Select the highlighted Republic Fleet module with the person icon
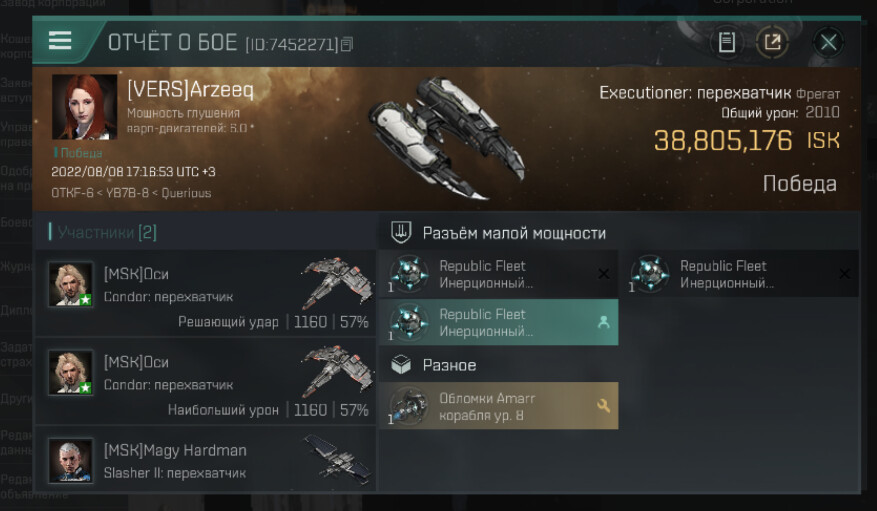Viewport: 877px width, 511px height. 499,322
